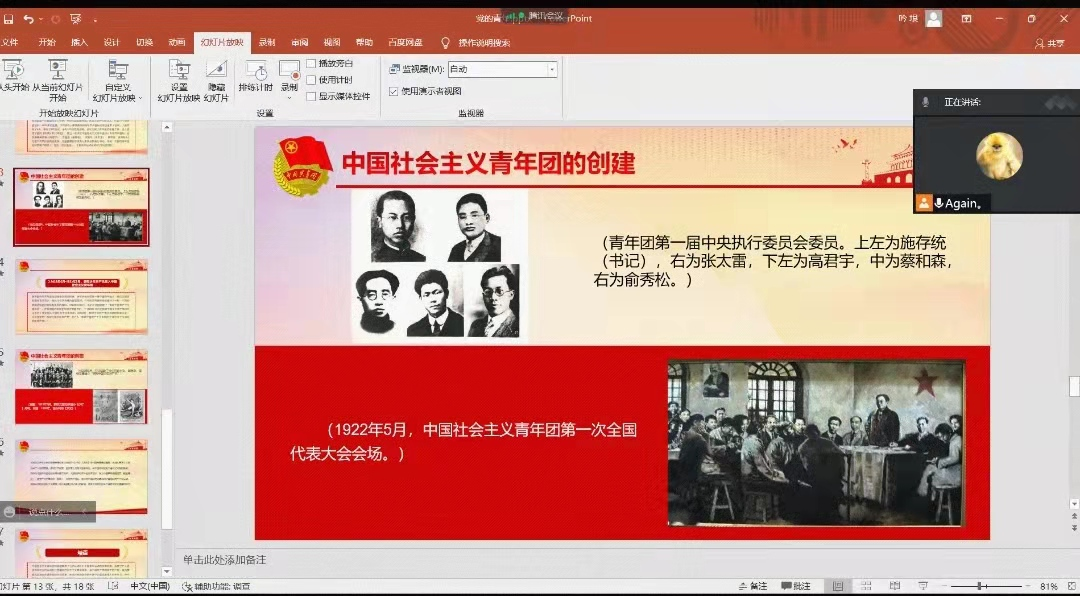Click the slide title 中国社会主义青年团的创建
The height and width of the screenshot is (596, 1080).
[x=488, y=163]
